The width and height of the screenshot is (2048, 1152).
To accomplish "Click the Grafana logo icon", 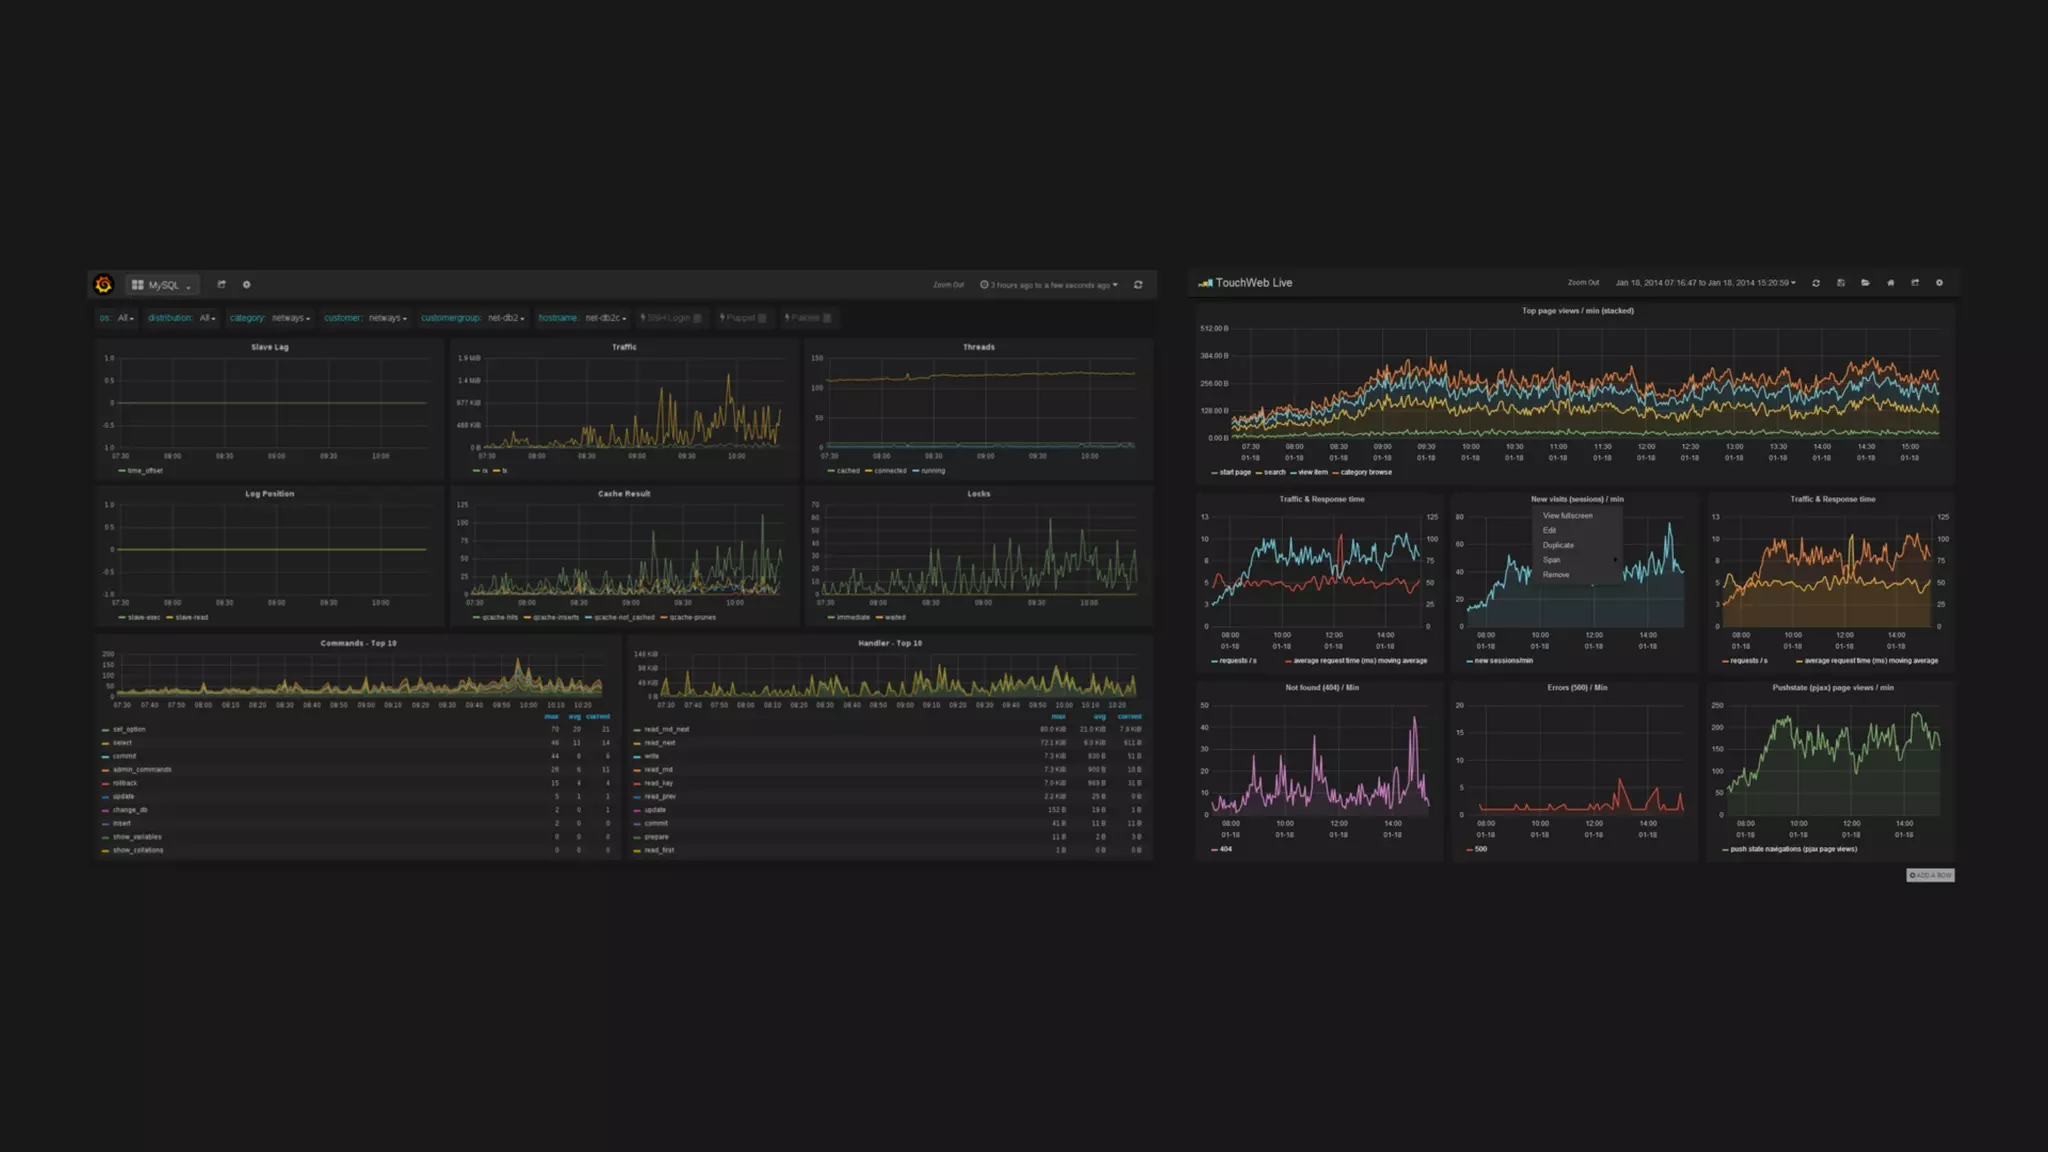I will click(104, 285).
